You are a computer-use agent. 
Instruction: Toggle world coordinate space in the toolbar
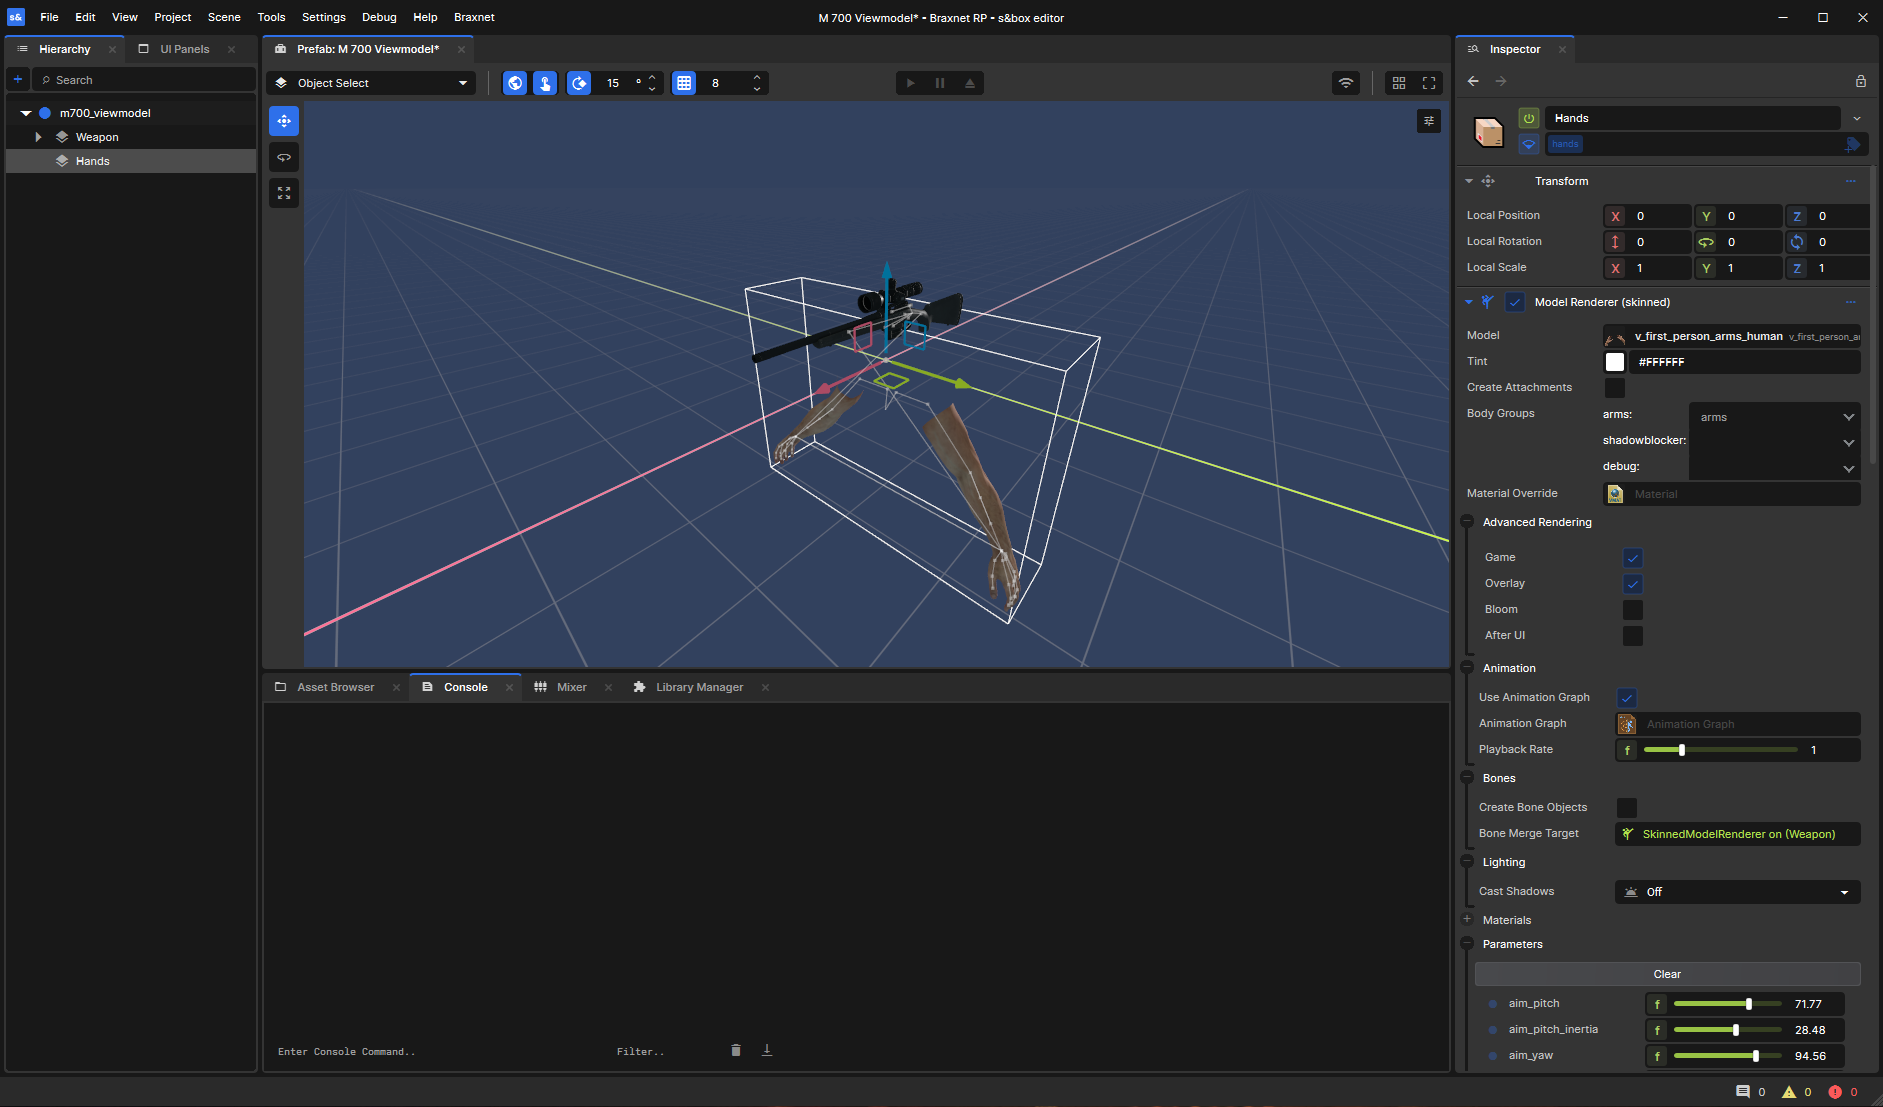(x=514, y=83)
